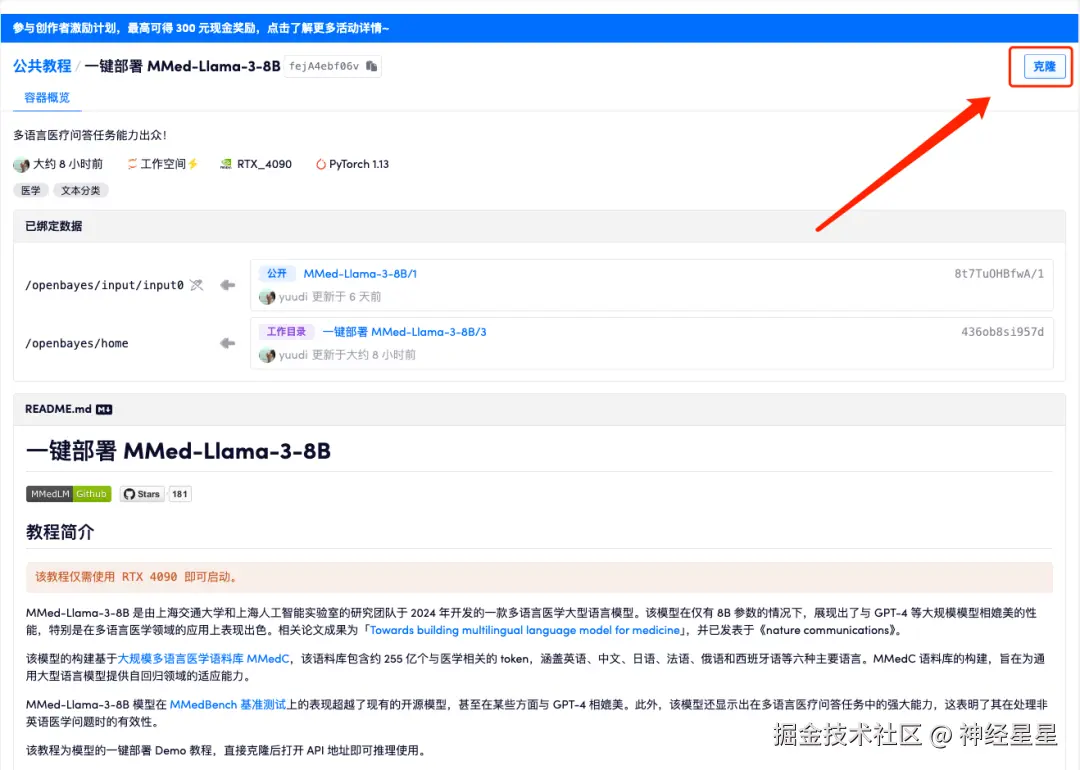
Task: Click the blue creator incentive banner
Action: pos(540,28)
